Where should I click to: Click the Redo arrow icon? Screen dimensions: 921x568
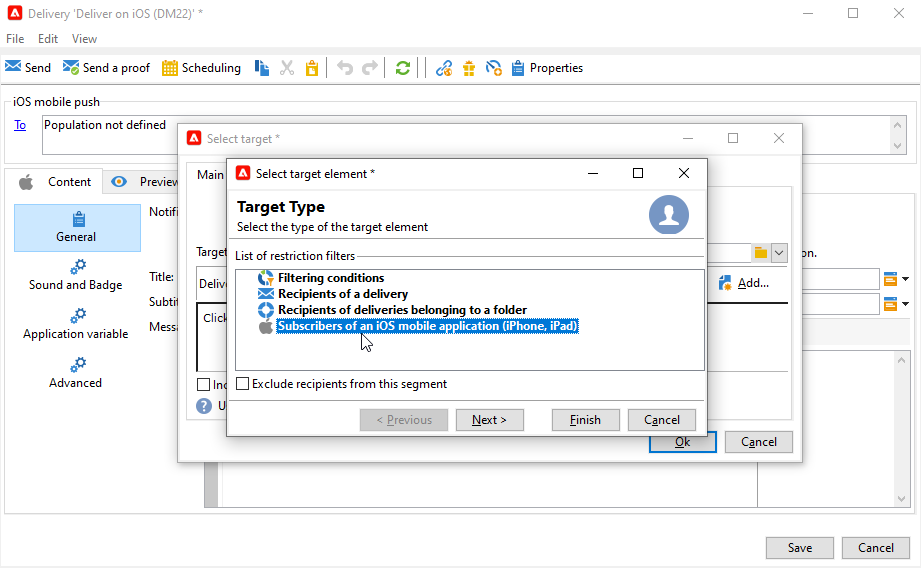(x=369, y=68)
